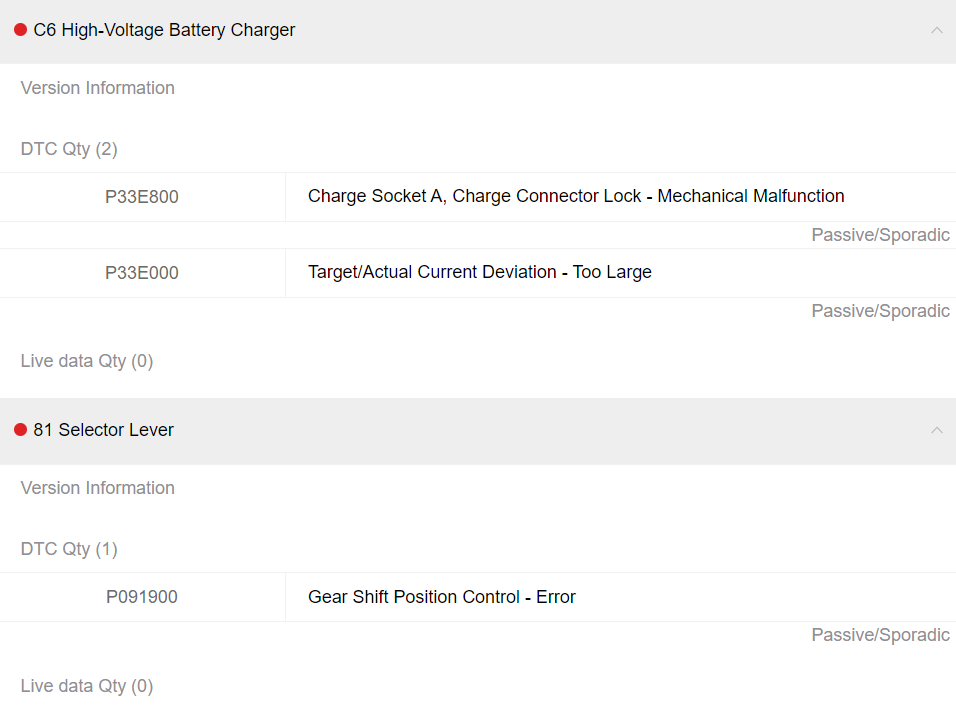Collapse the C6 High-Voltage Battery Charger section

click(936, 30)
